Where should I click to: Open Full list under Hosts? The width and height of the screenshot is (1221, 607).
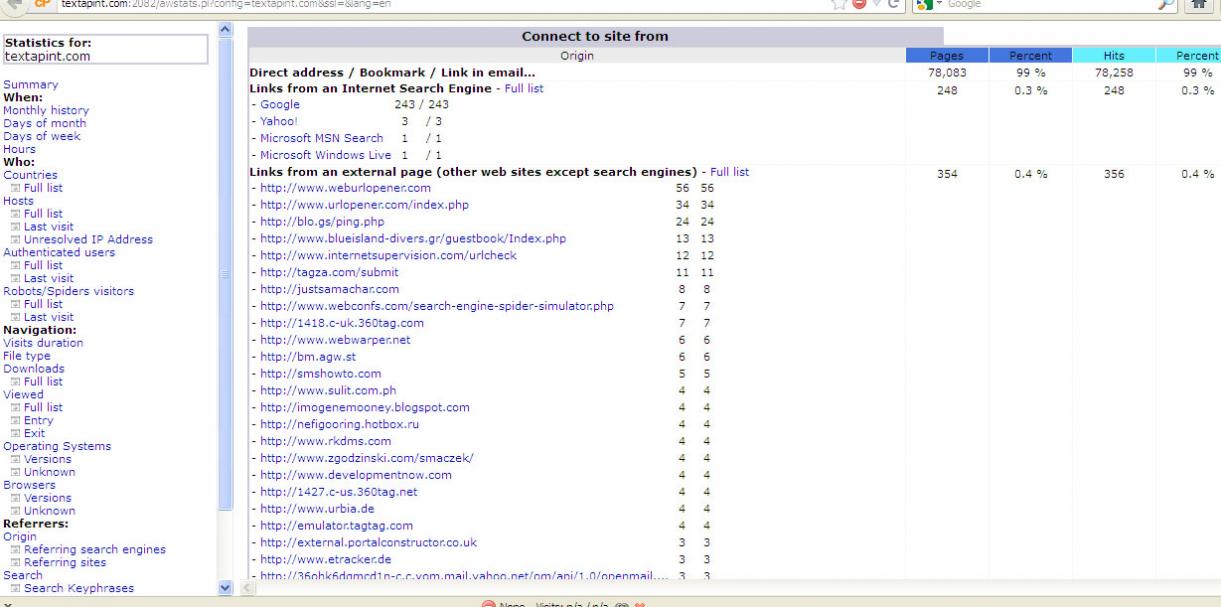tap(43, 214)
